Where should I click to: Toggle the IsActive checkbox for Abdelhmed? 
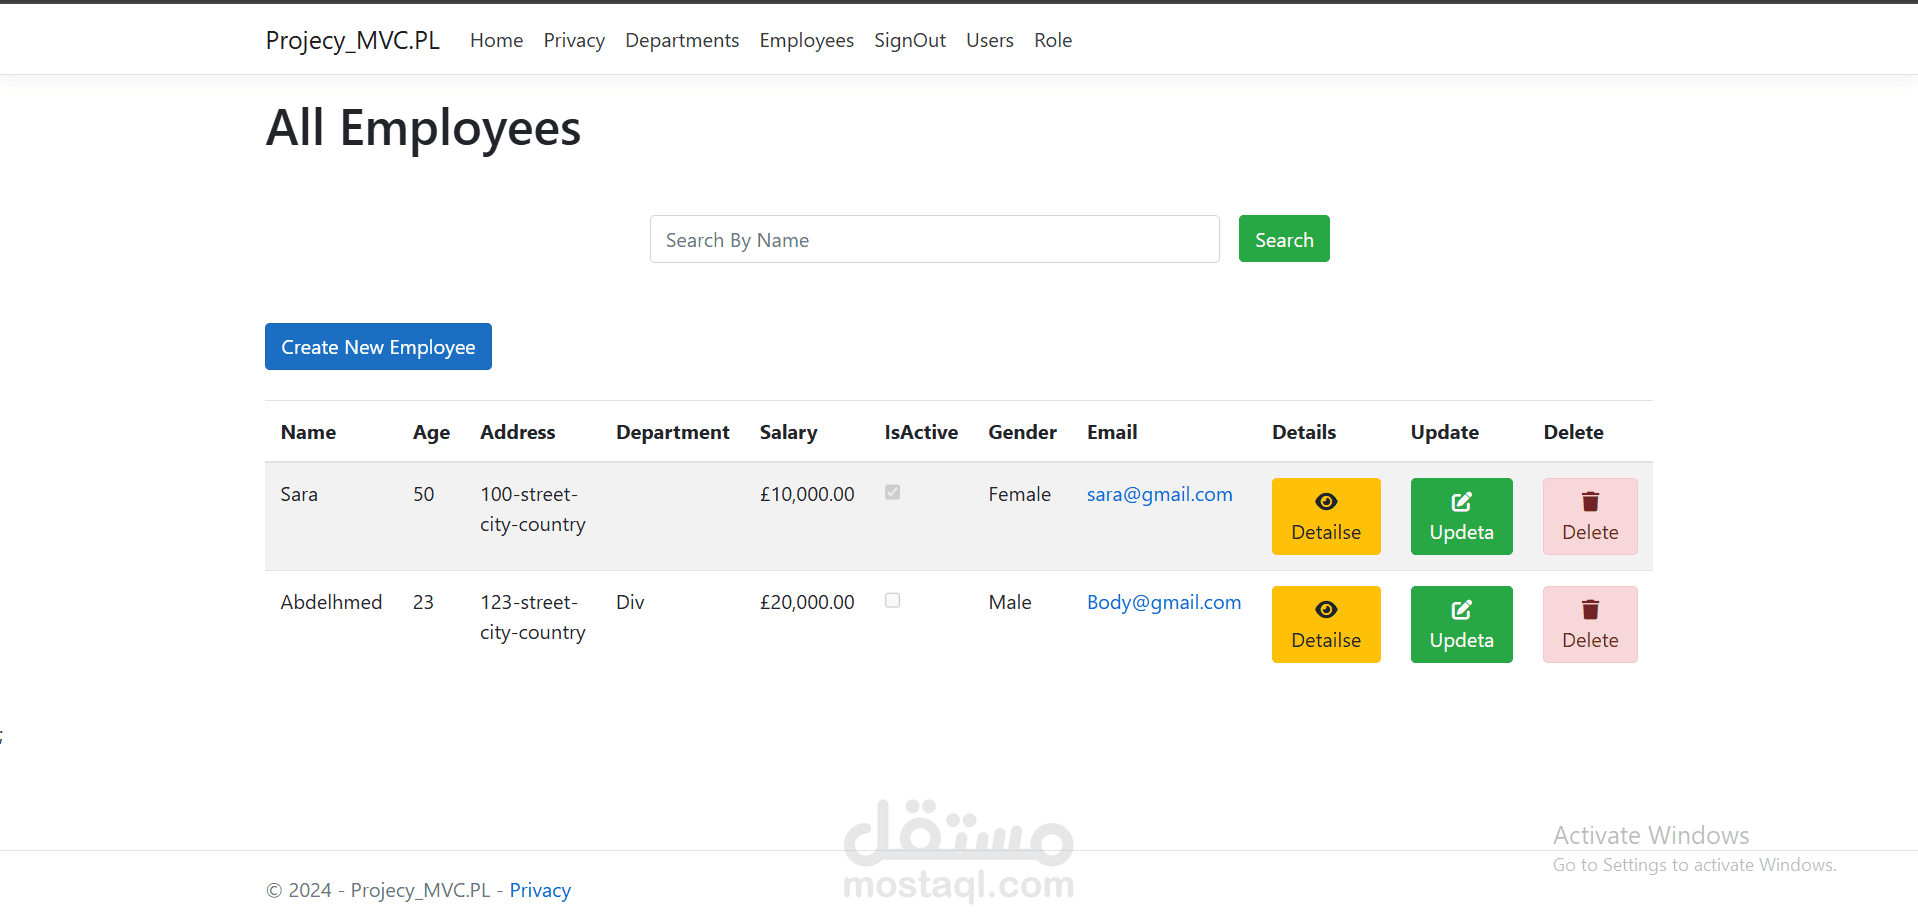click(893, 600)
